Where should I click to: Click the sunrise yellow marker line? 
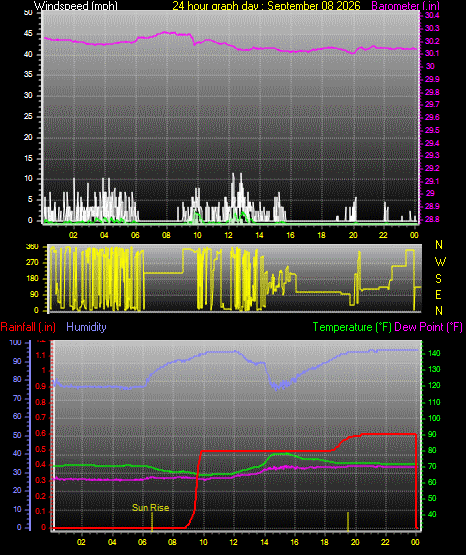[x=152, y=521]
